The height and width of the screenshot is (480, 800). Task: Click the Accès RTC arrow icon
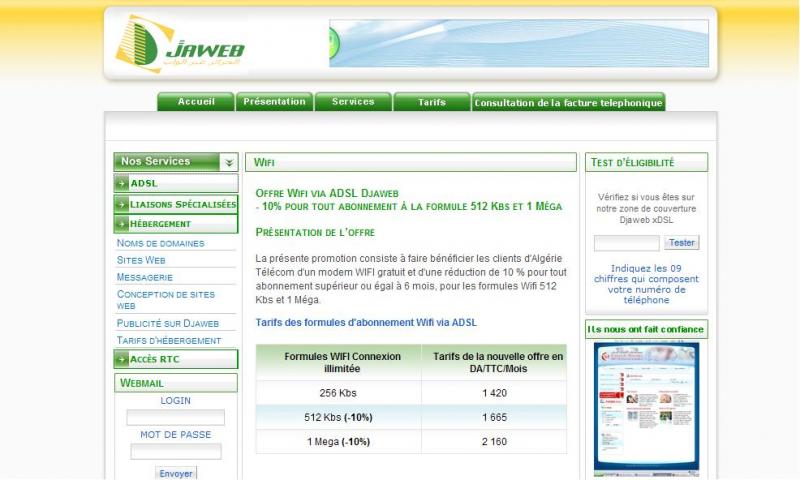pos(122,359)
